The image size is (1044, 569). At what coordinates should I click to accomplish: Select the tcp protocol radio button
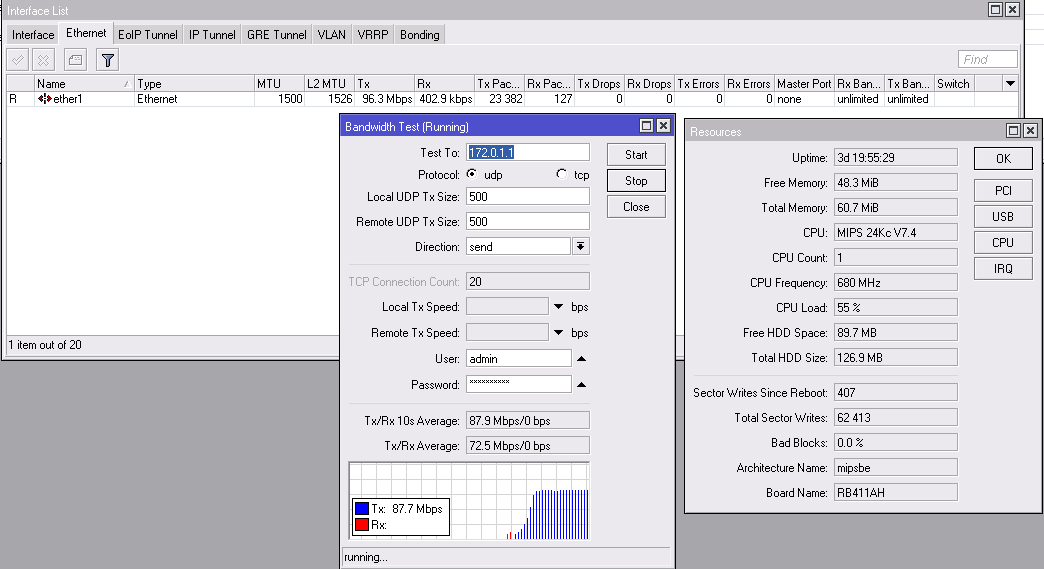pos(561,175)
